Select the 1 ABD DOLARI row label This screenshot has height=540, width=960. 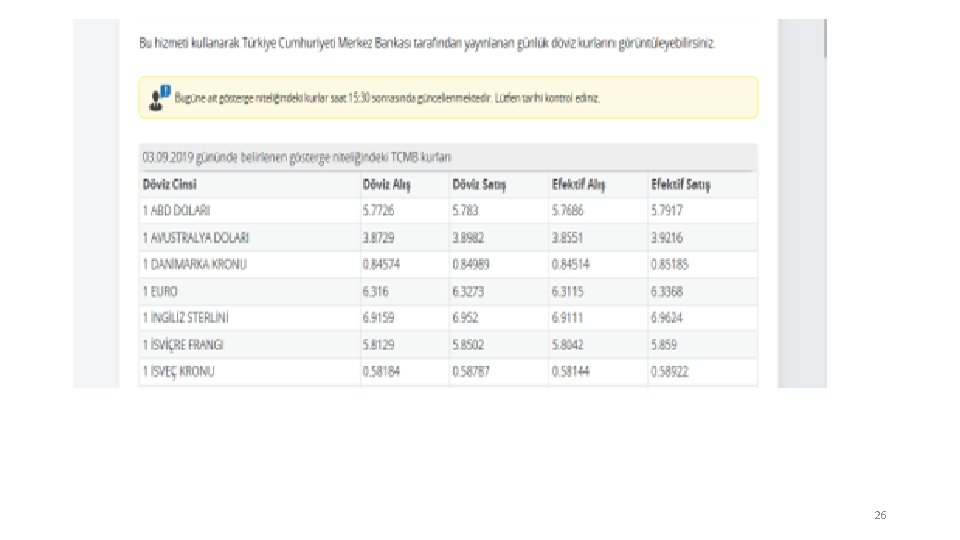178,211
